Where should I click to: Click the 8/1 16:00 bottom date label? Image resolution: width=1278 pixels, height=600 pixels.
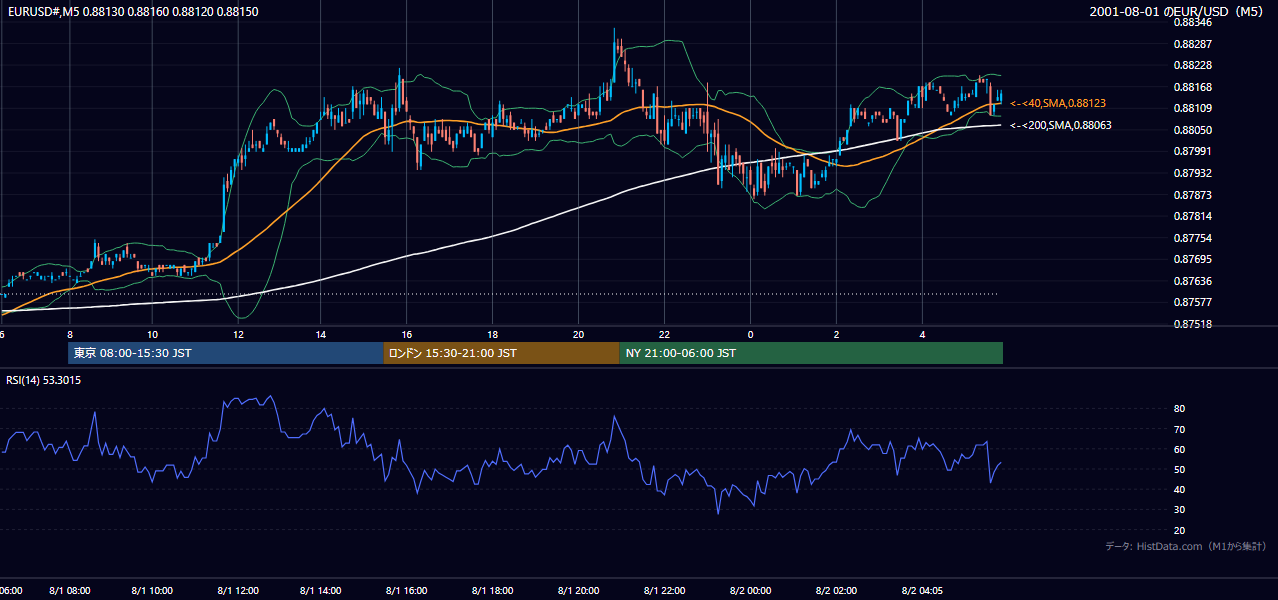[408, 591]
